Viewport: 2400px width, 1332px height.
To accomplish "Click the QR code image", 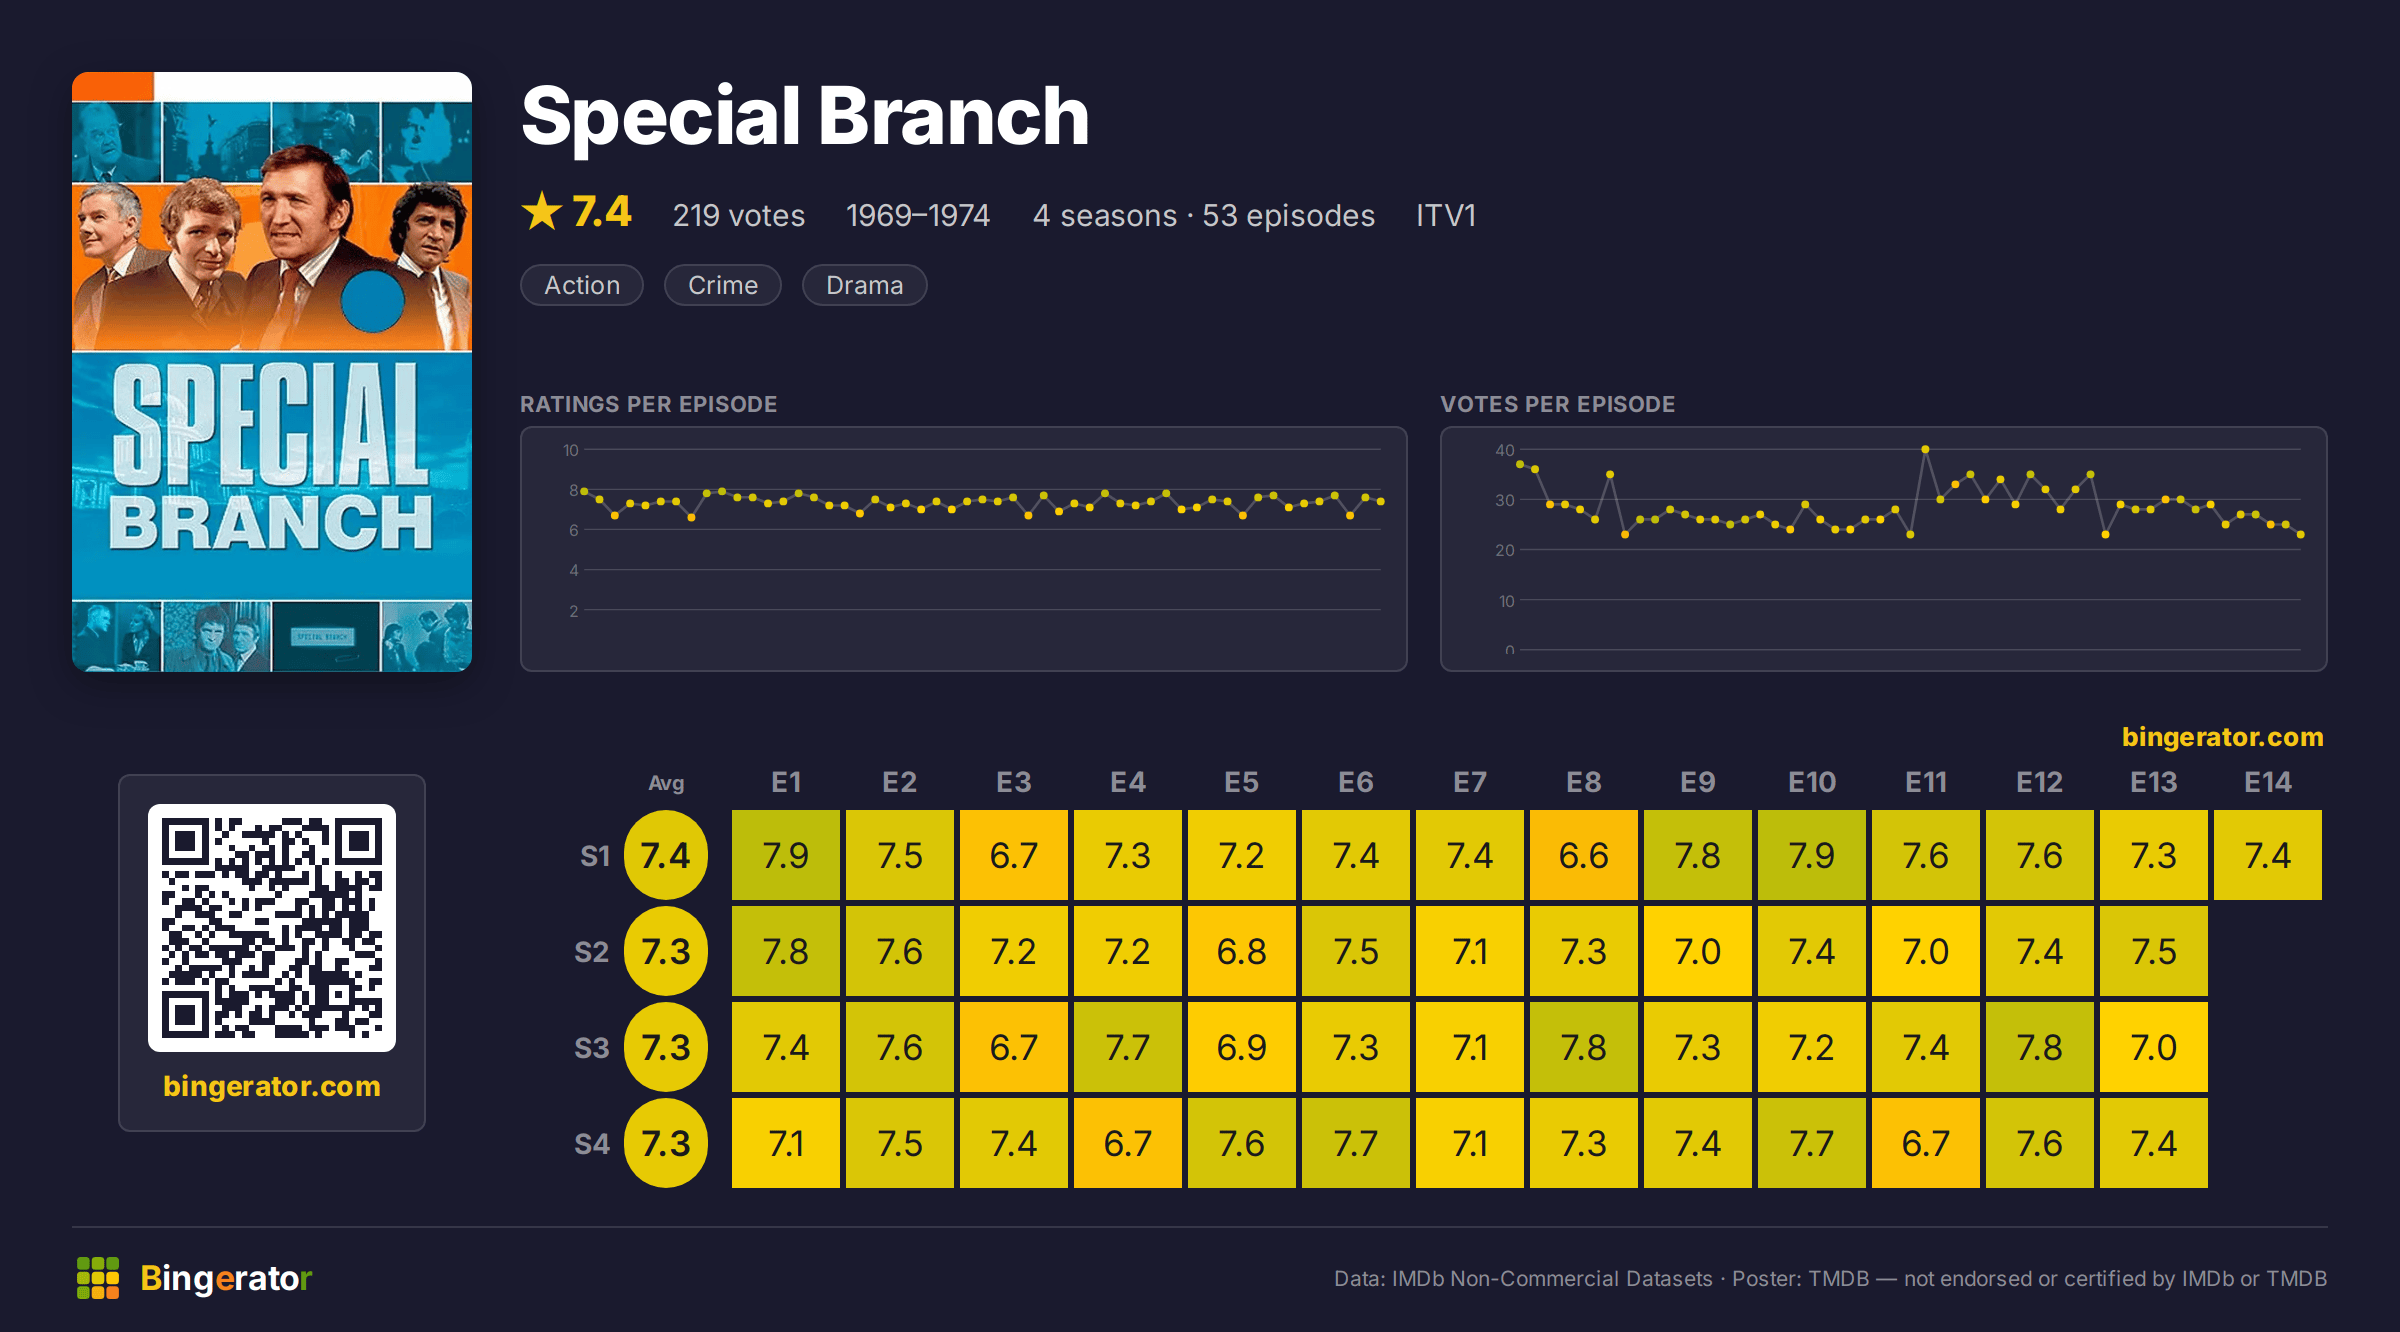I will pyautogui.click(x=272, y=927).
